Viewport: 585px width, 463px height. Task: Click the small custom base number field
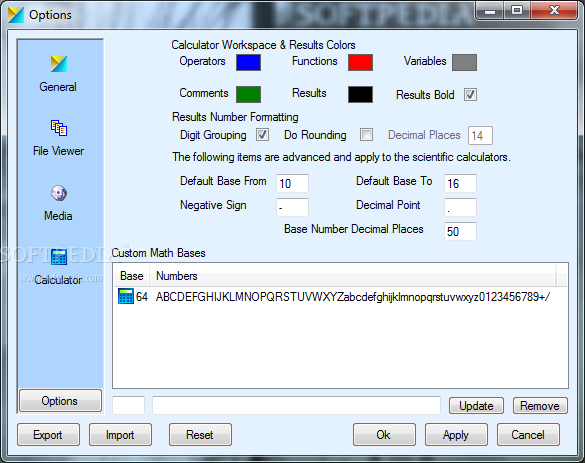pyautogui.click(x=128, y=405)
